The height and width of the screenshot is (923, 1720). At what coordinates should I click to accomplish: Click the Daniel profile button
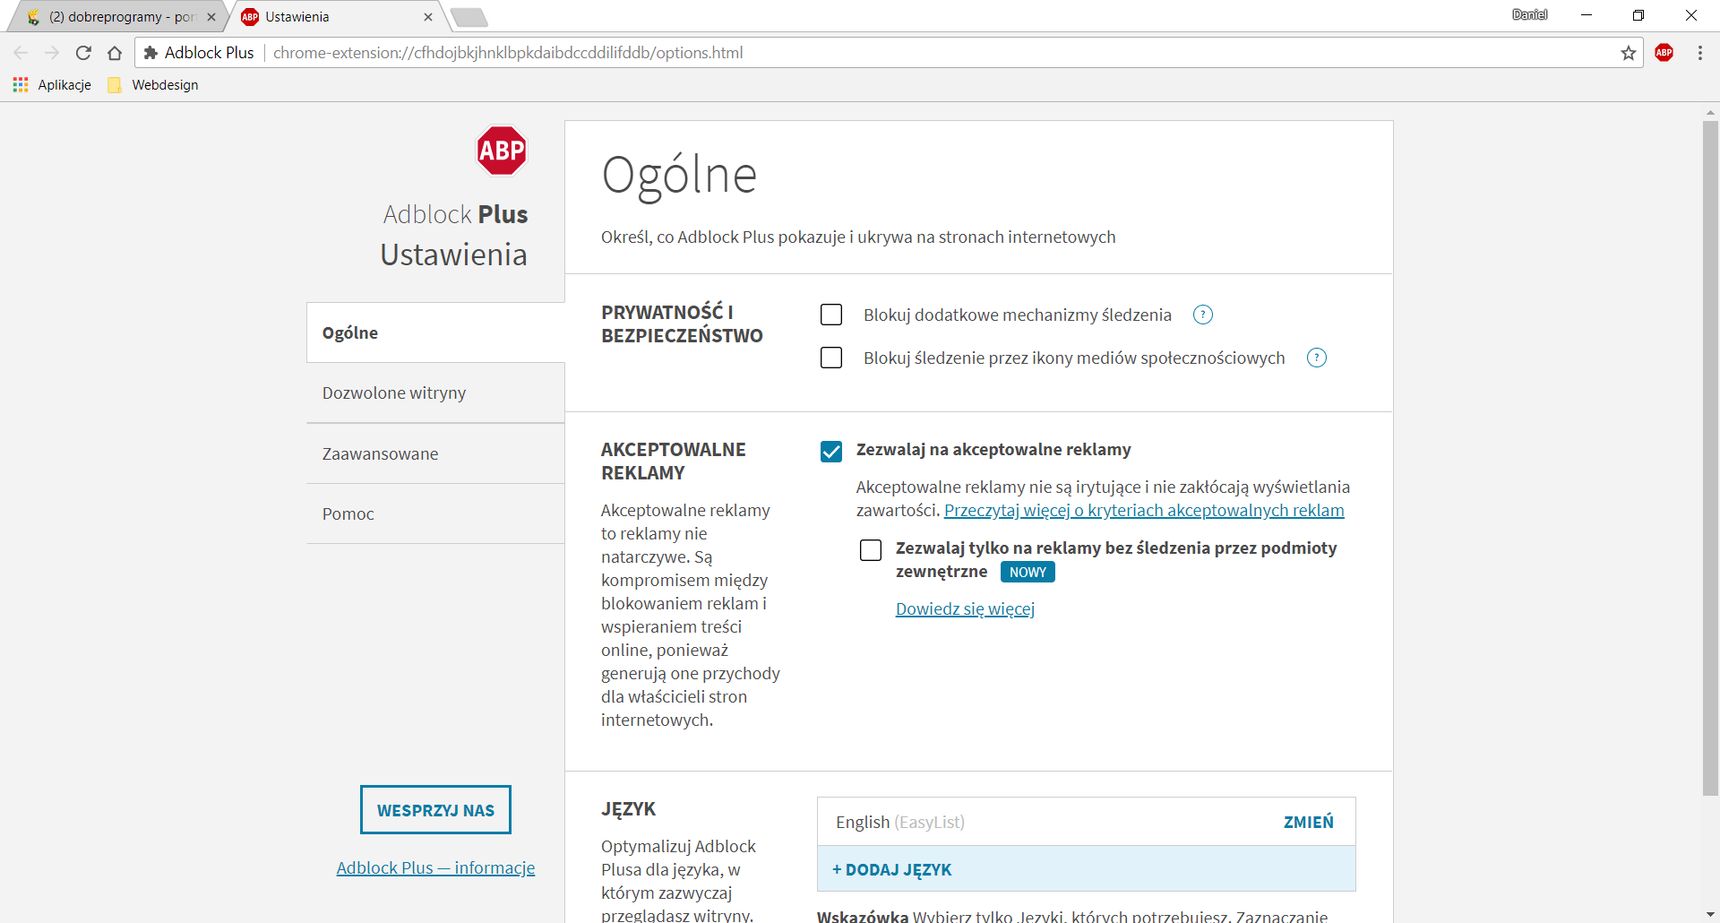(1529, 15)
